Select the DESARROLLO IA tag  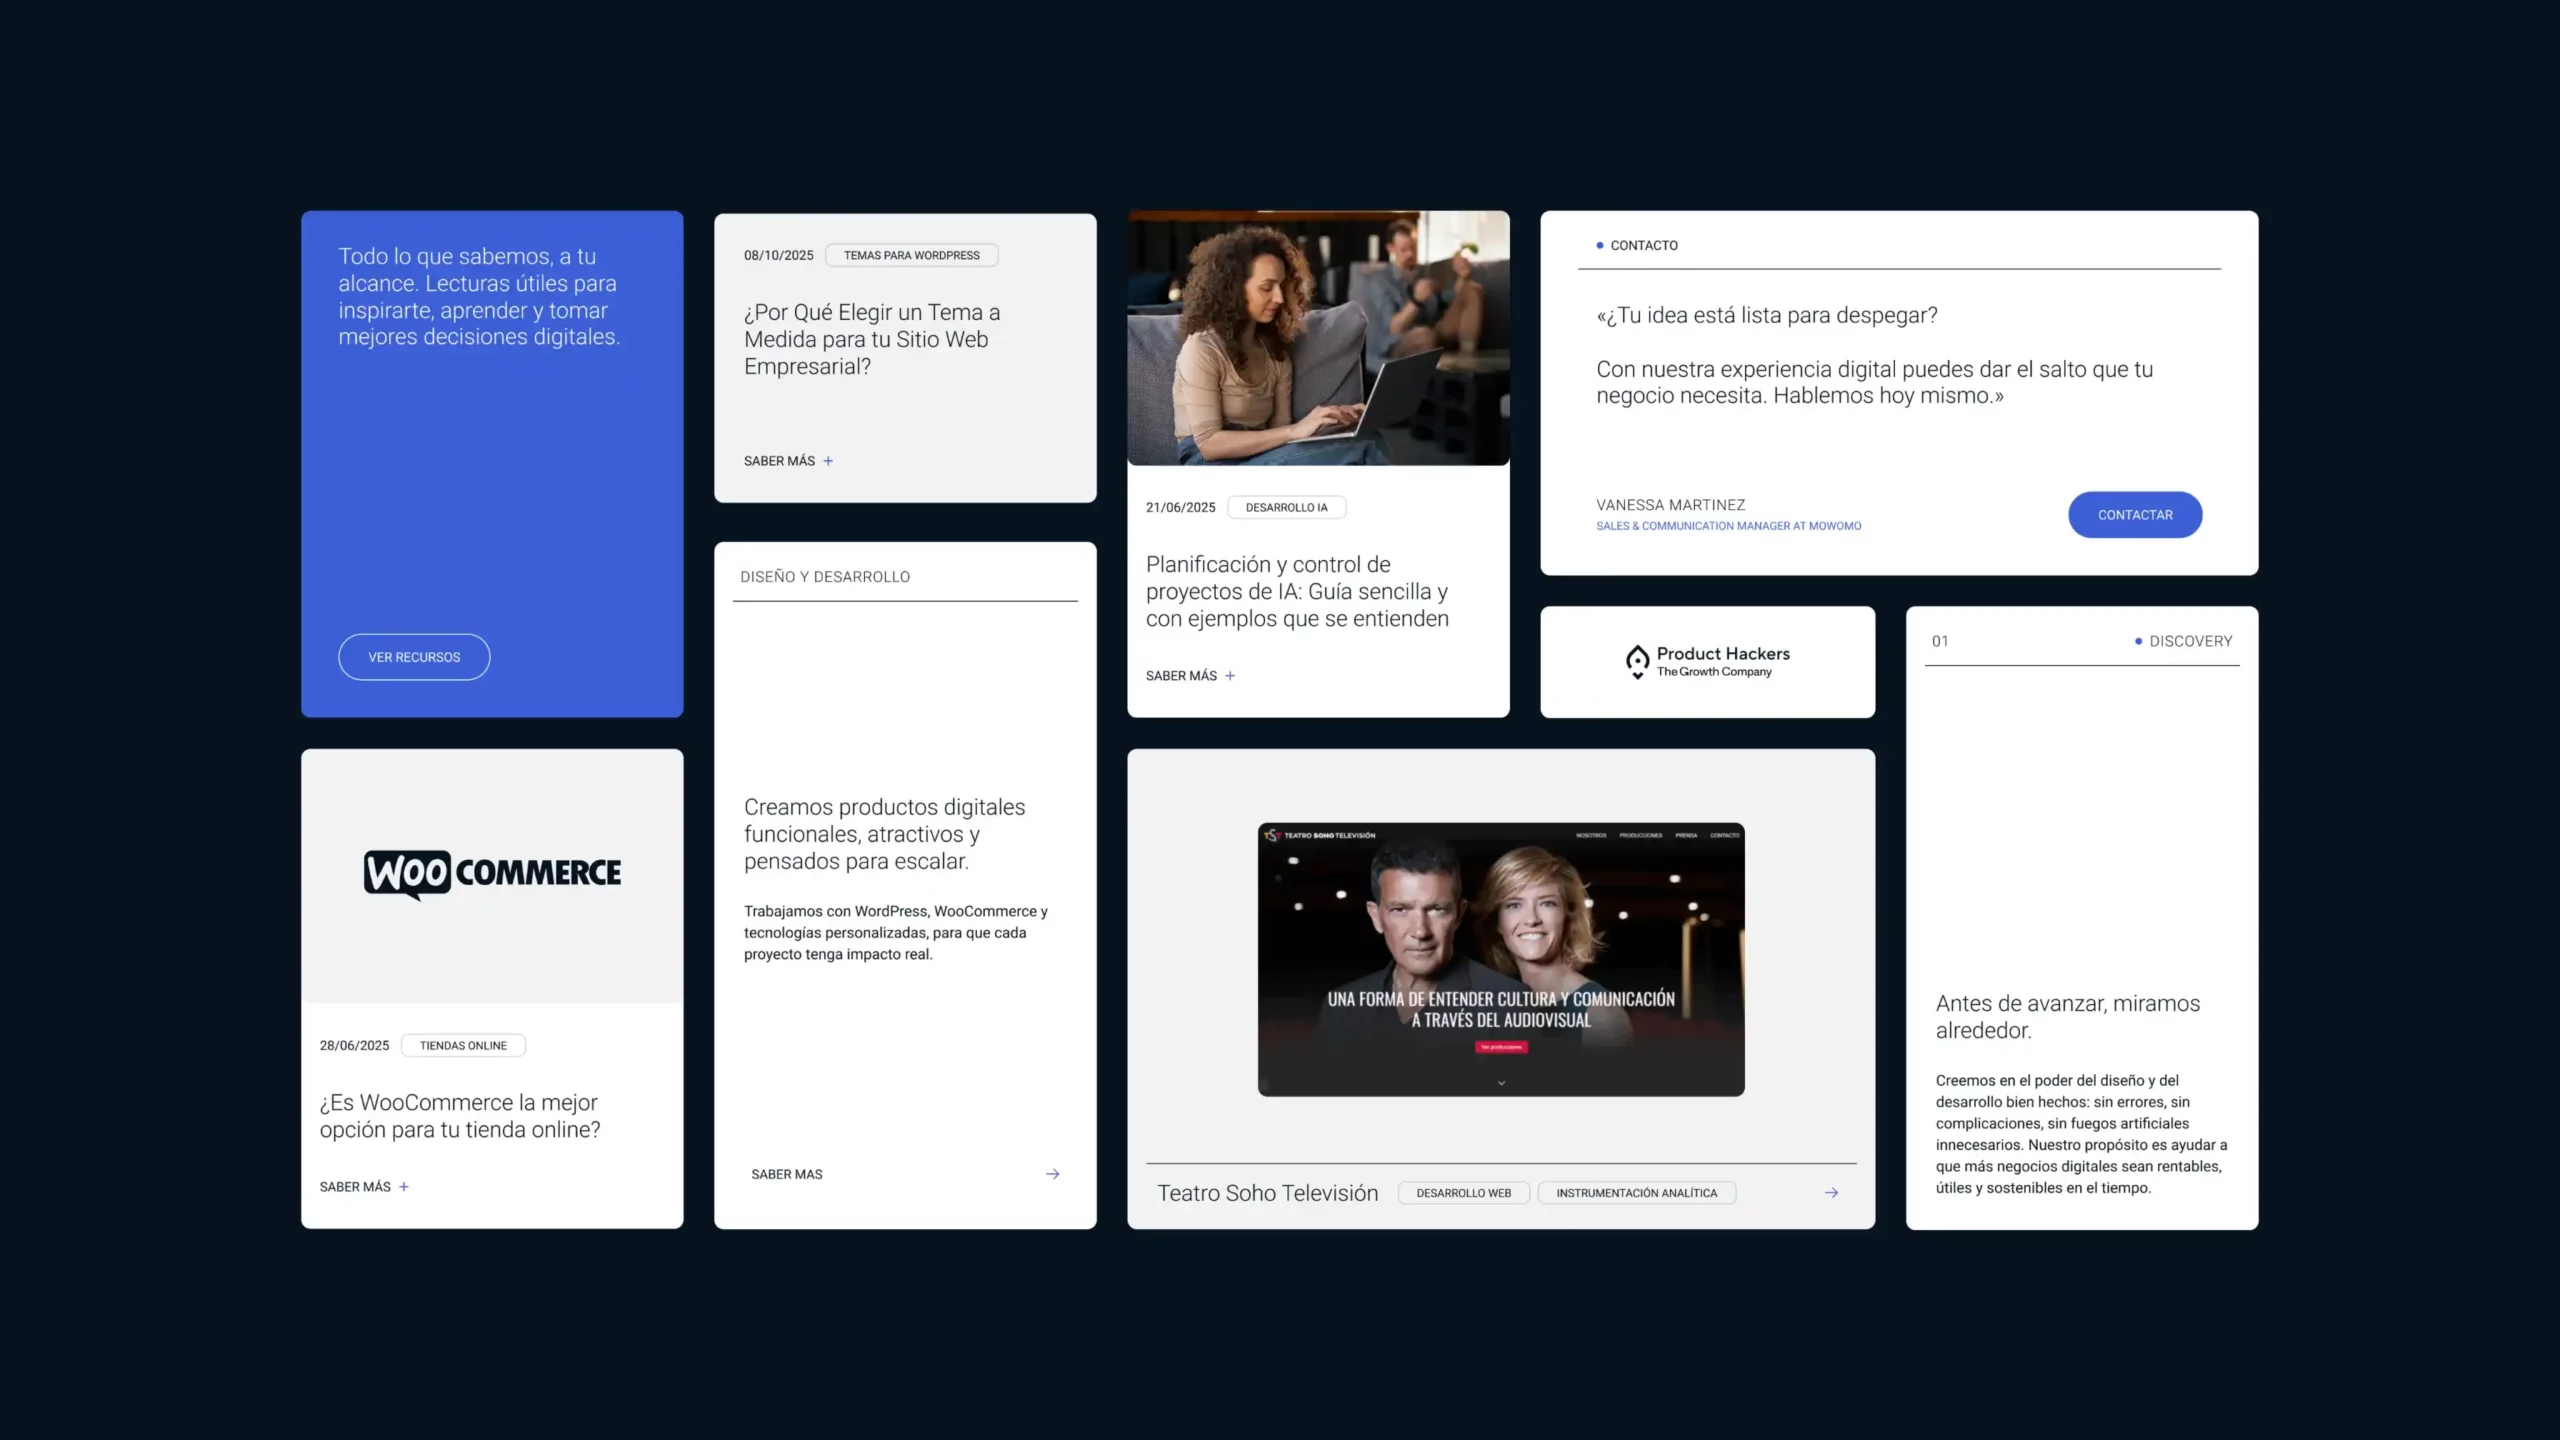click(1286, 507)
